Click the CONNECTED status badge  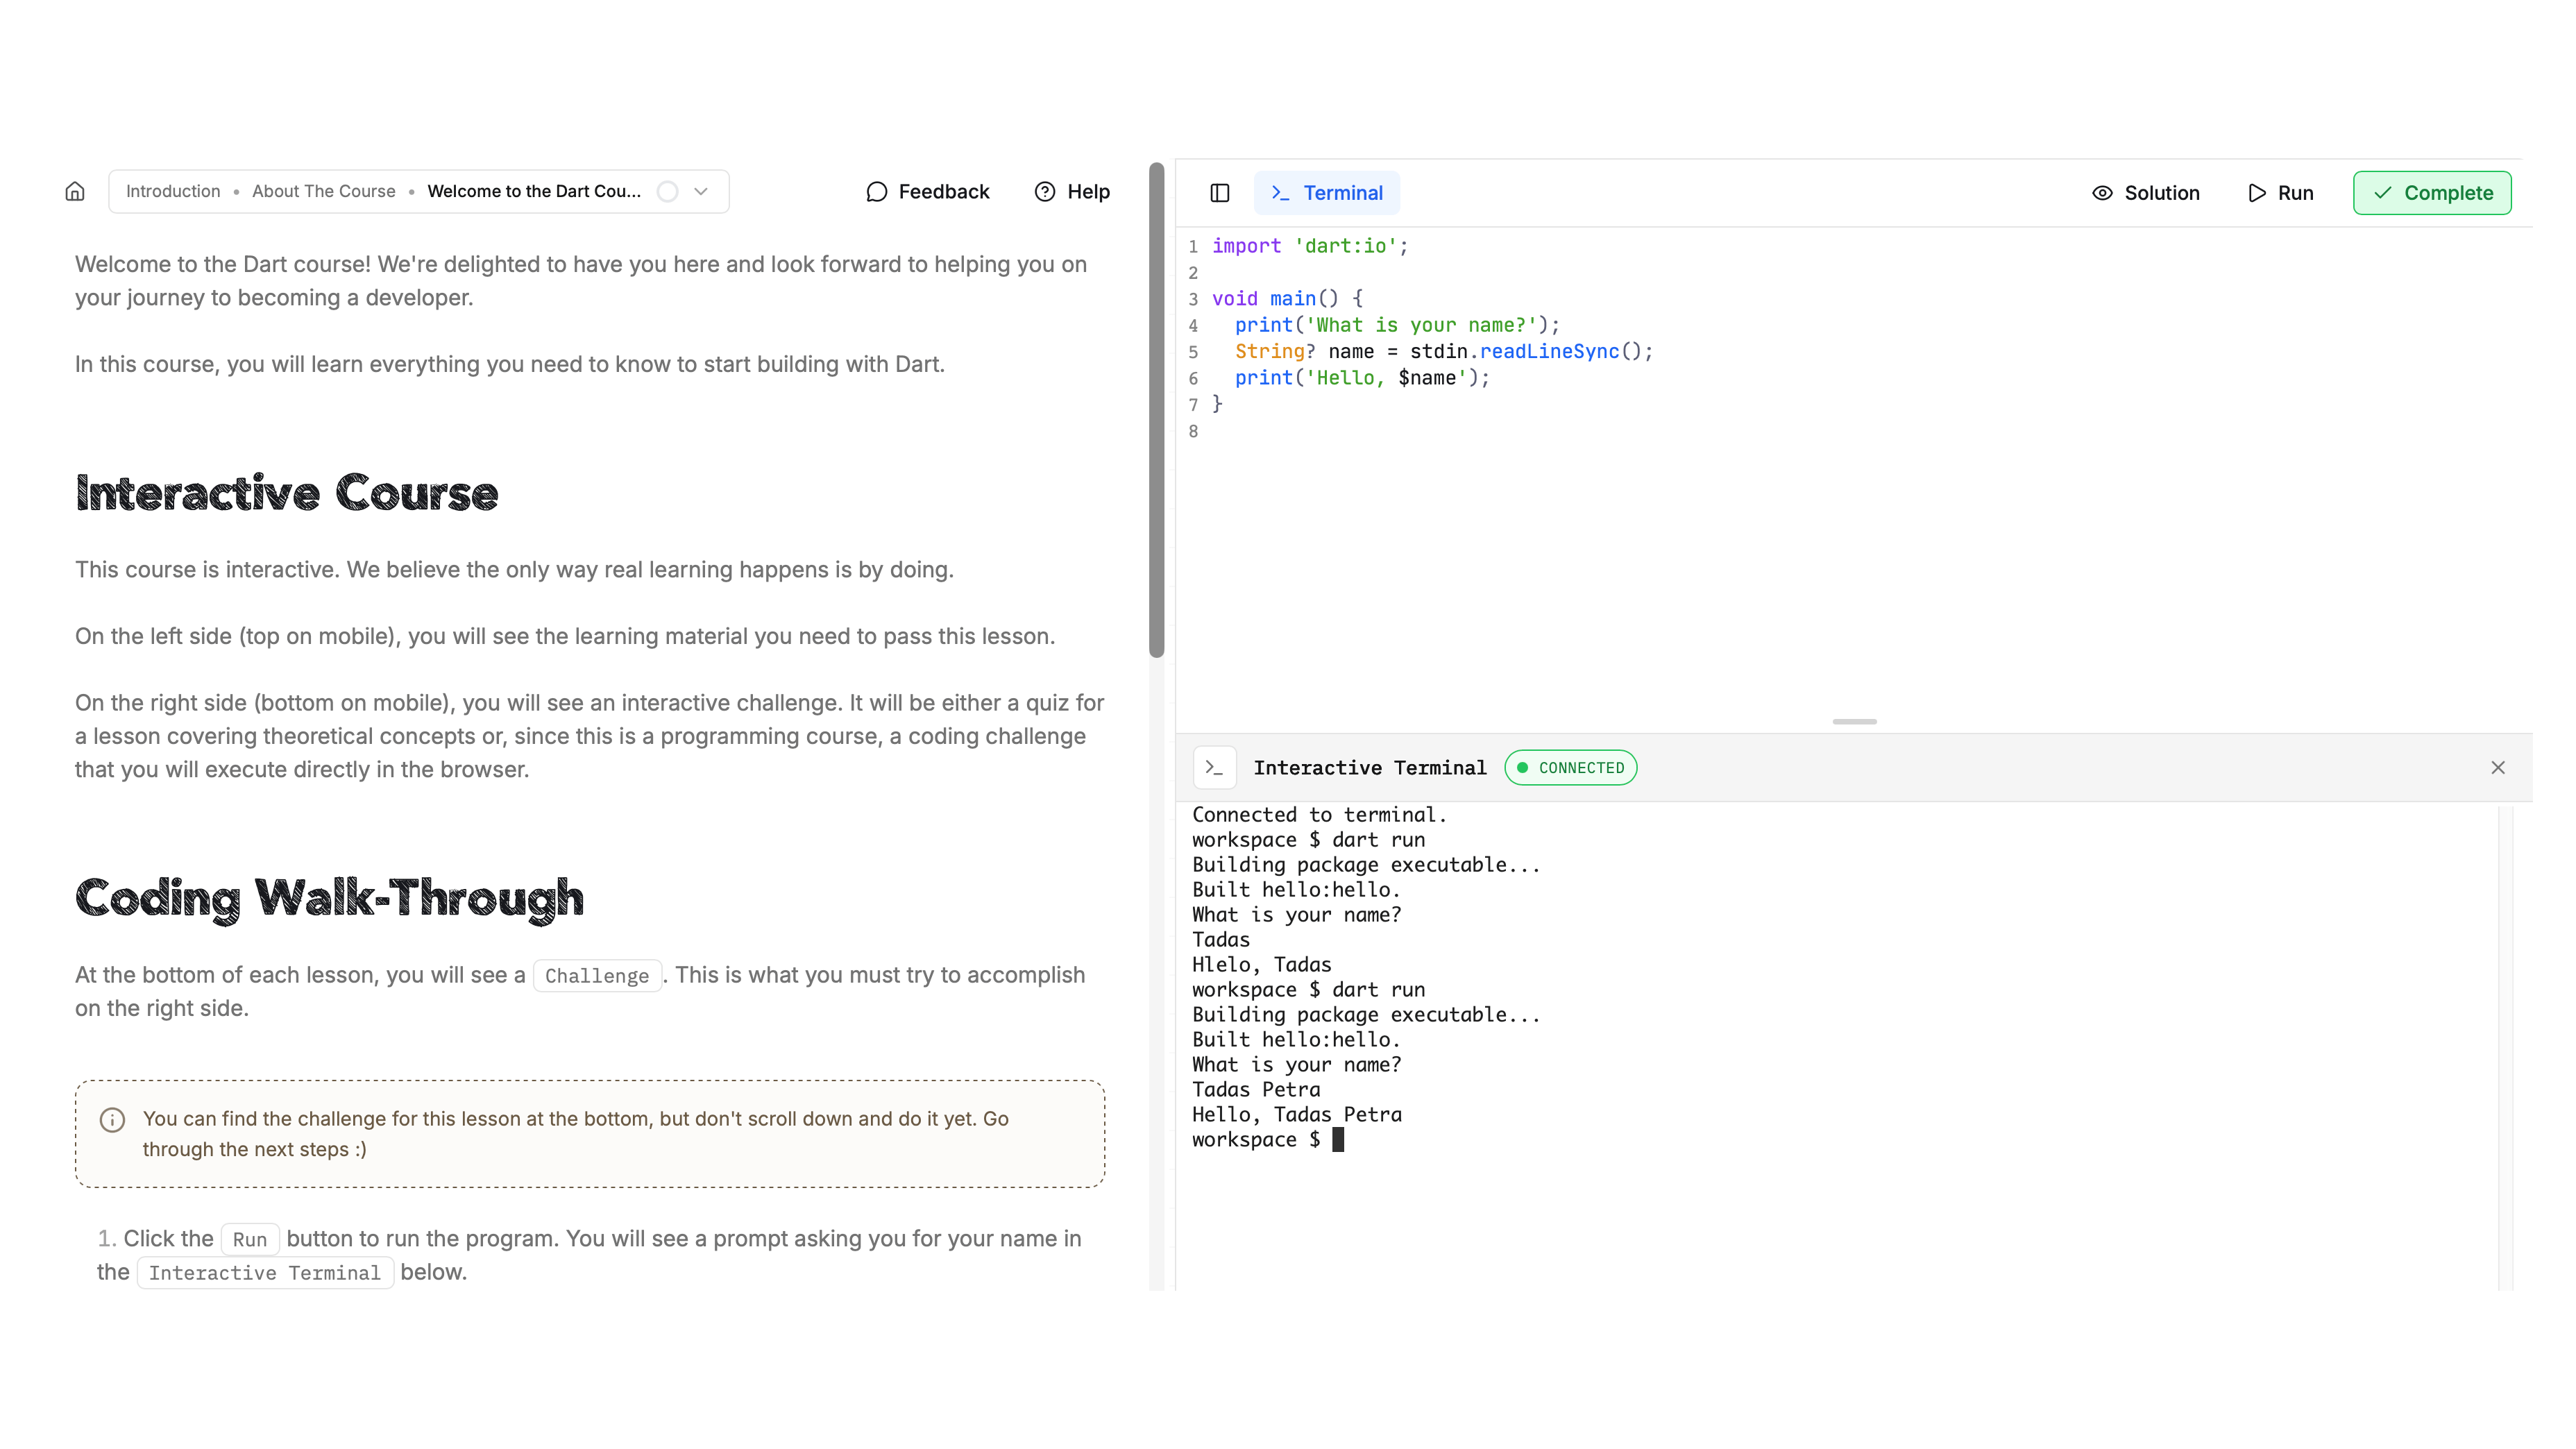1570,767
